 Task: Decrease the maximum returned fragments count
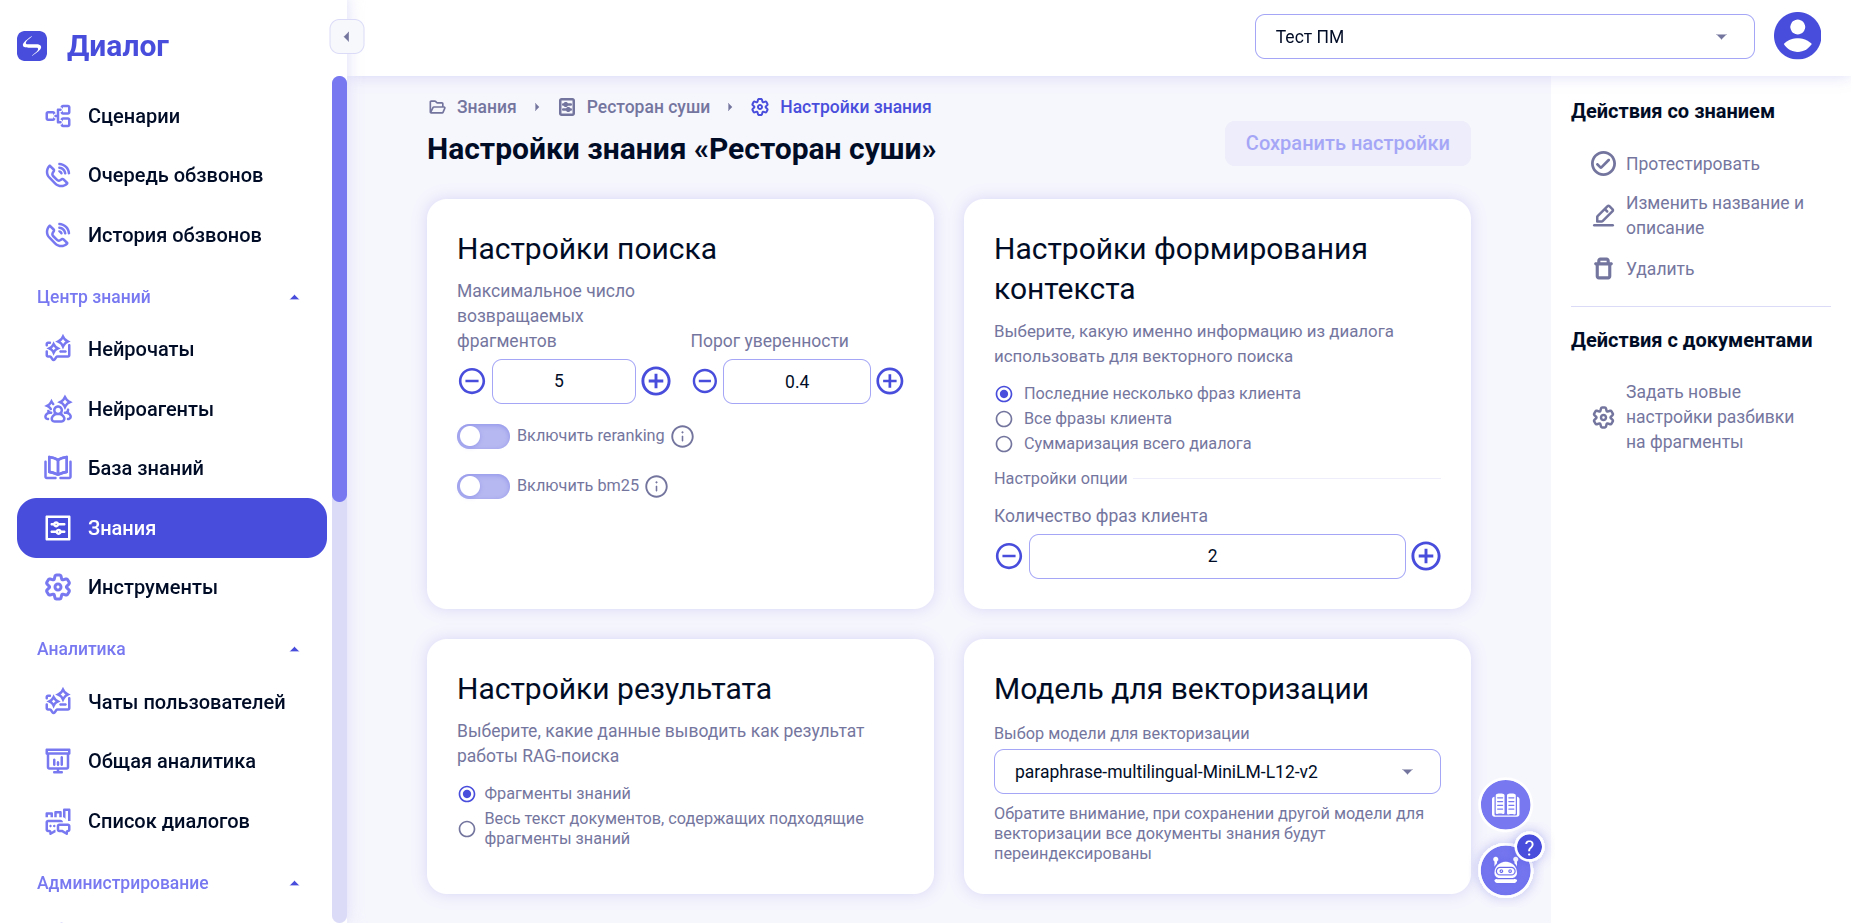pyautogui.click(x=472, y=381)
